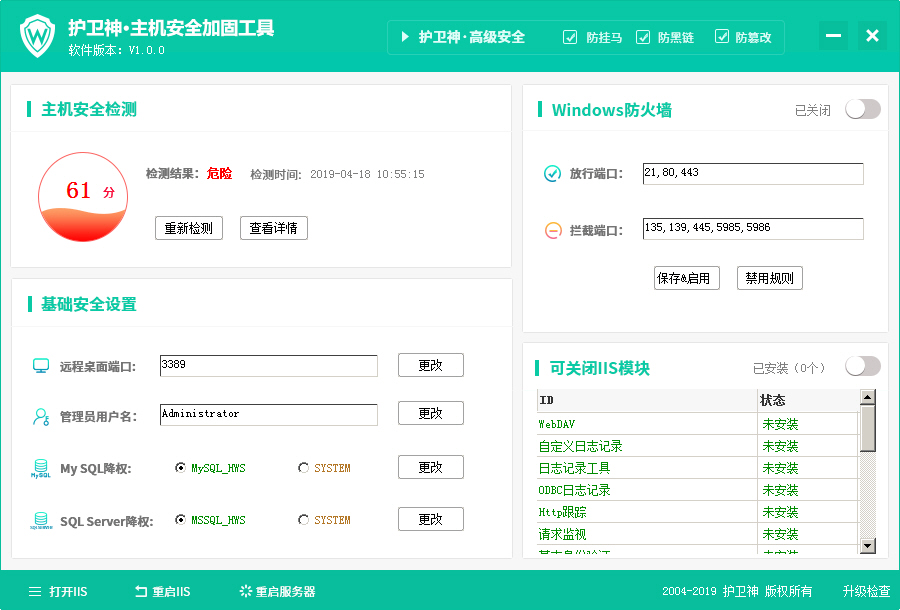Click the 禁用规则 button
The width and height of the screenshot is (900, 610).
click(x=770, y=278)
